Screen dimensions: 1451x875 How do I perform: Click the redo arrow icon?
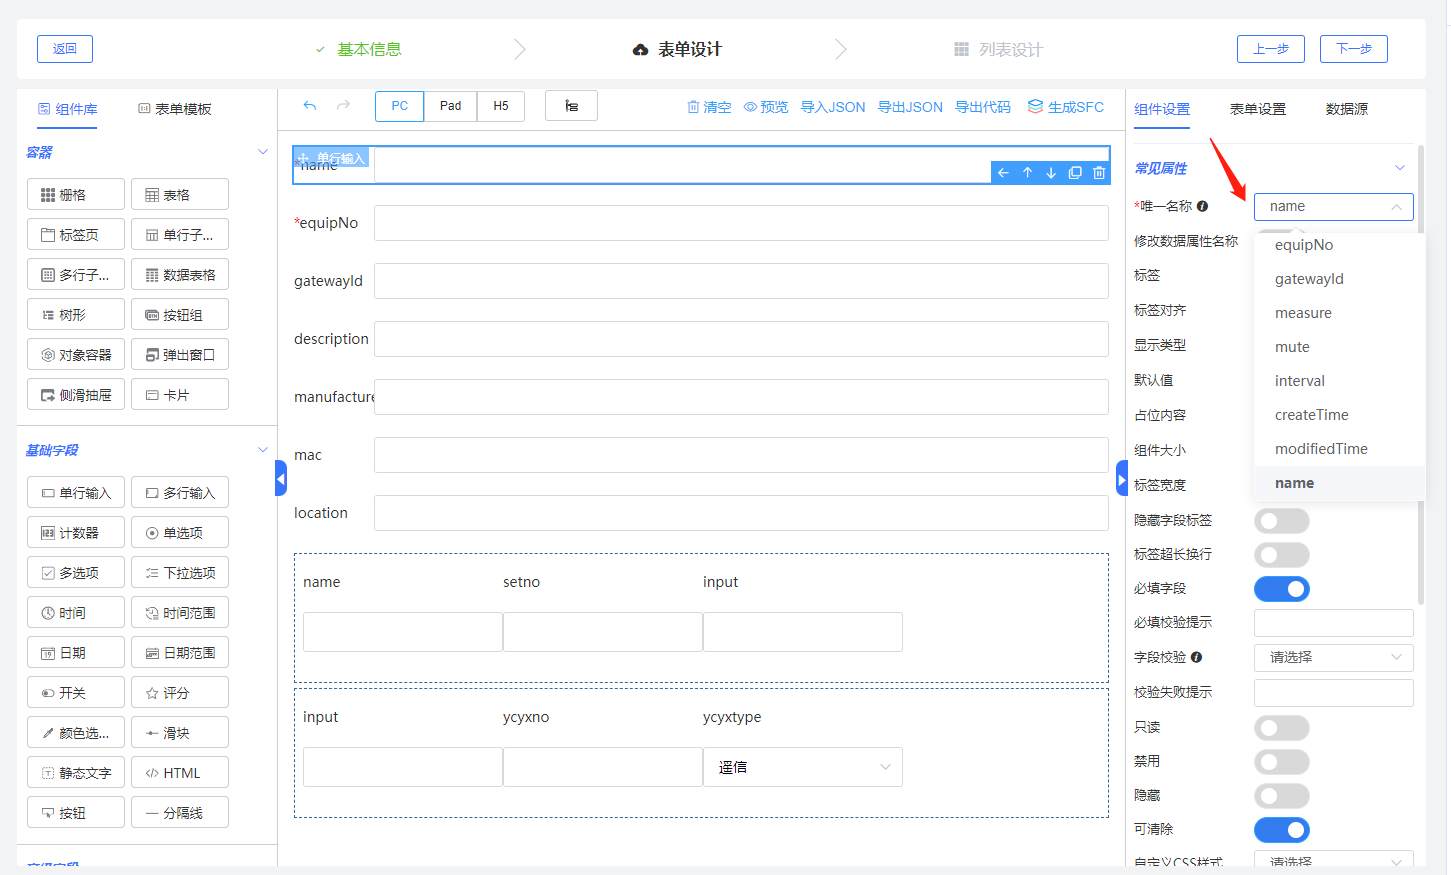click(x=343, y=106)
